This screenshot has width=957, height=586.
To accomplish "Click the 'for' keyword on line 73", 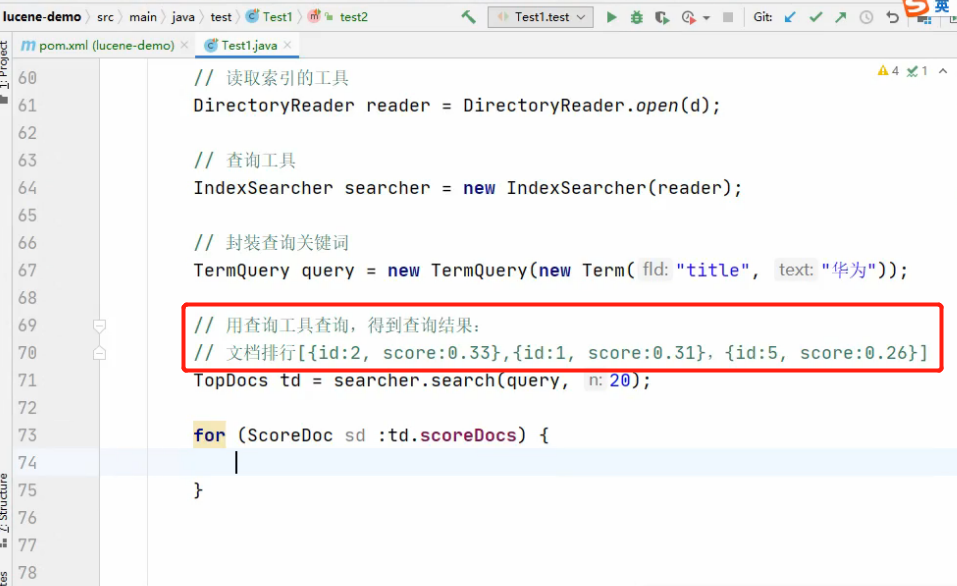I will [x=209, y=435].
